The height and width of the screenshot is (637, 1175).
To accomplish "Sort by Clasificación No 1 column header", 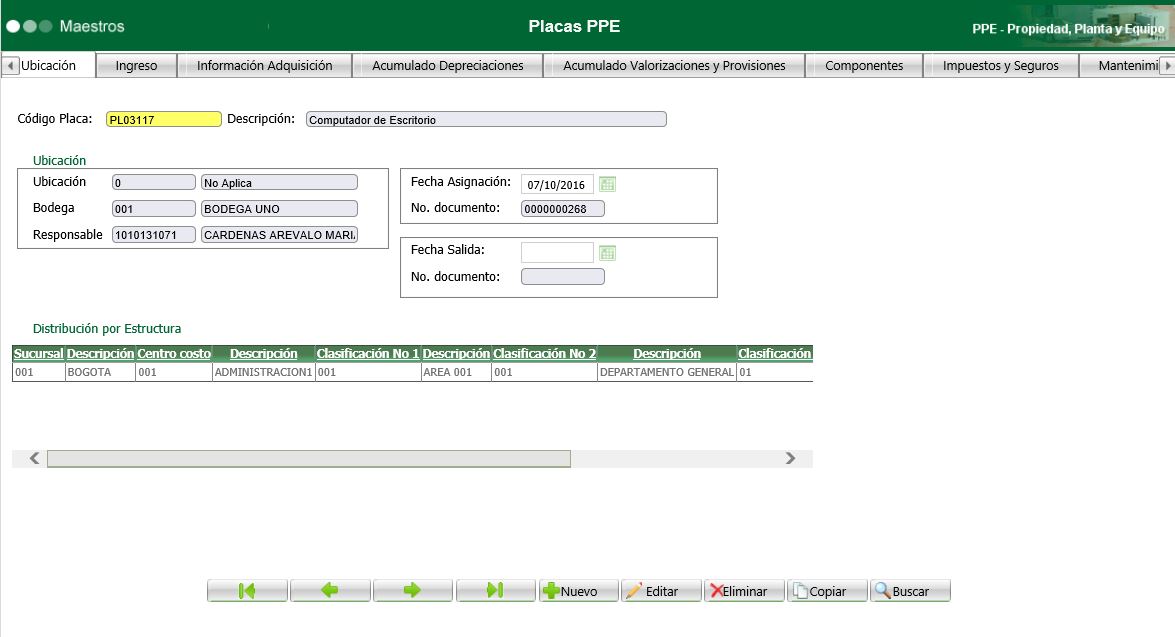I will coord(368,354).
